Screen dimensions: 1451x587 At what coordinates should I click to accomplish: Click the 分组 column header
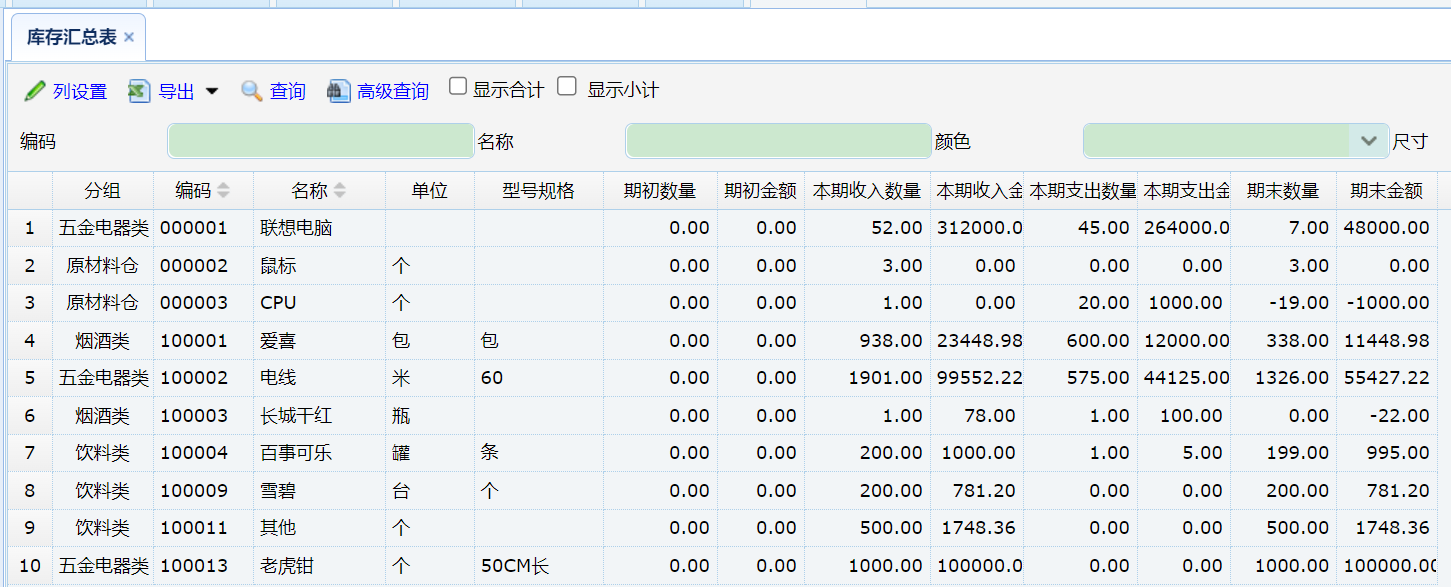pos(102,190)
